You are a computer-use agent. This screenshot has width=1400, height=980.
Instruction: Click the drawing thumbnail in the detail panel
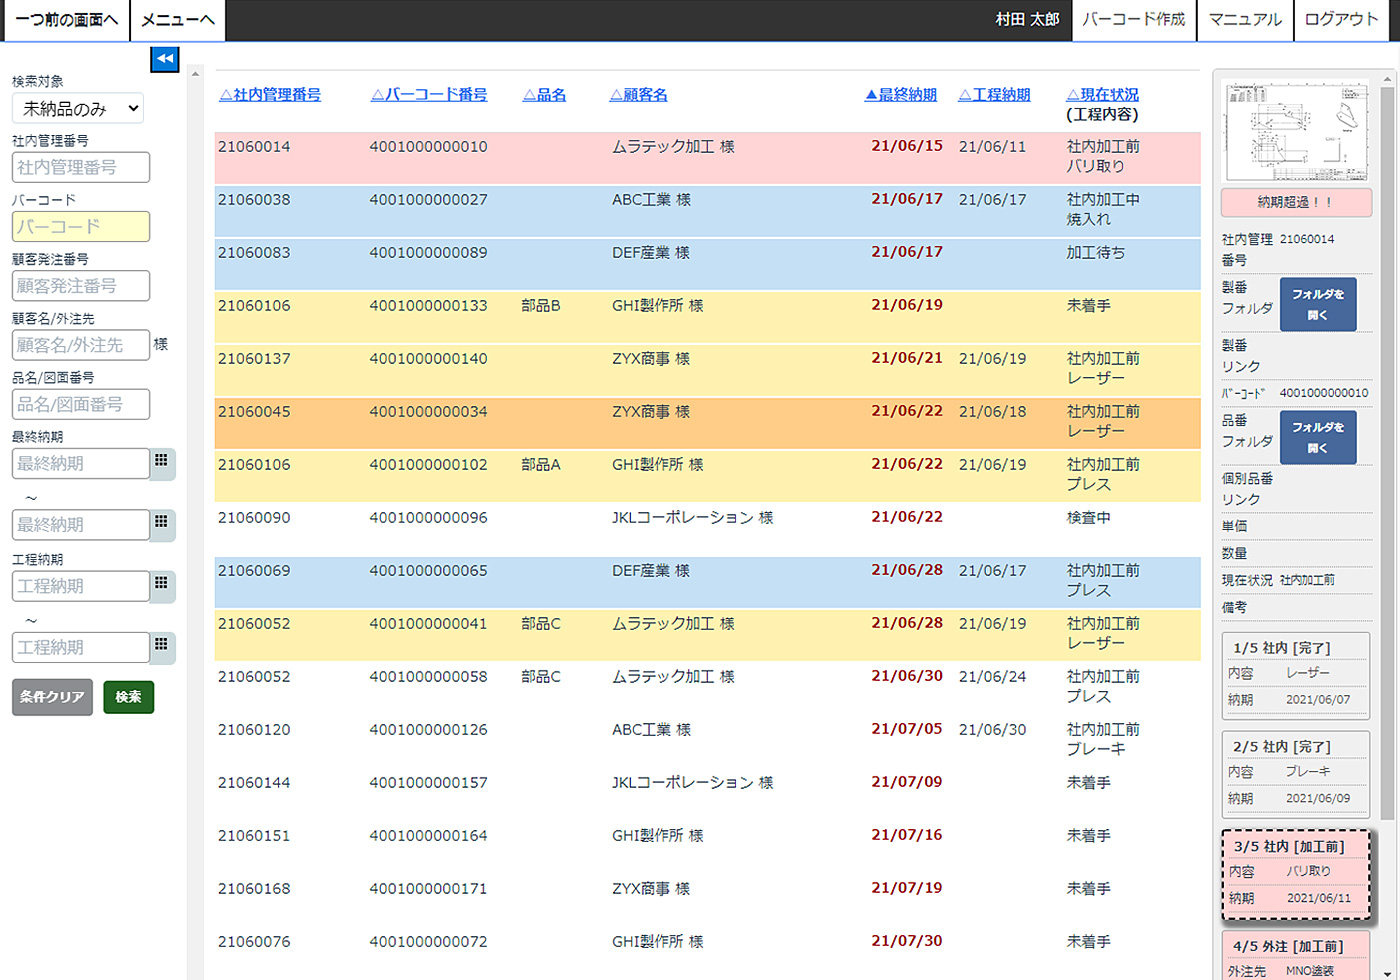pos(1295,130)
